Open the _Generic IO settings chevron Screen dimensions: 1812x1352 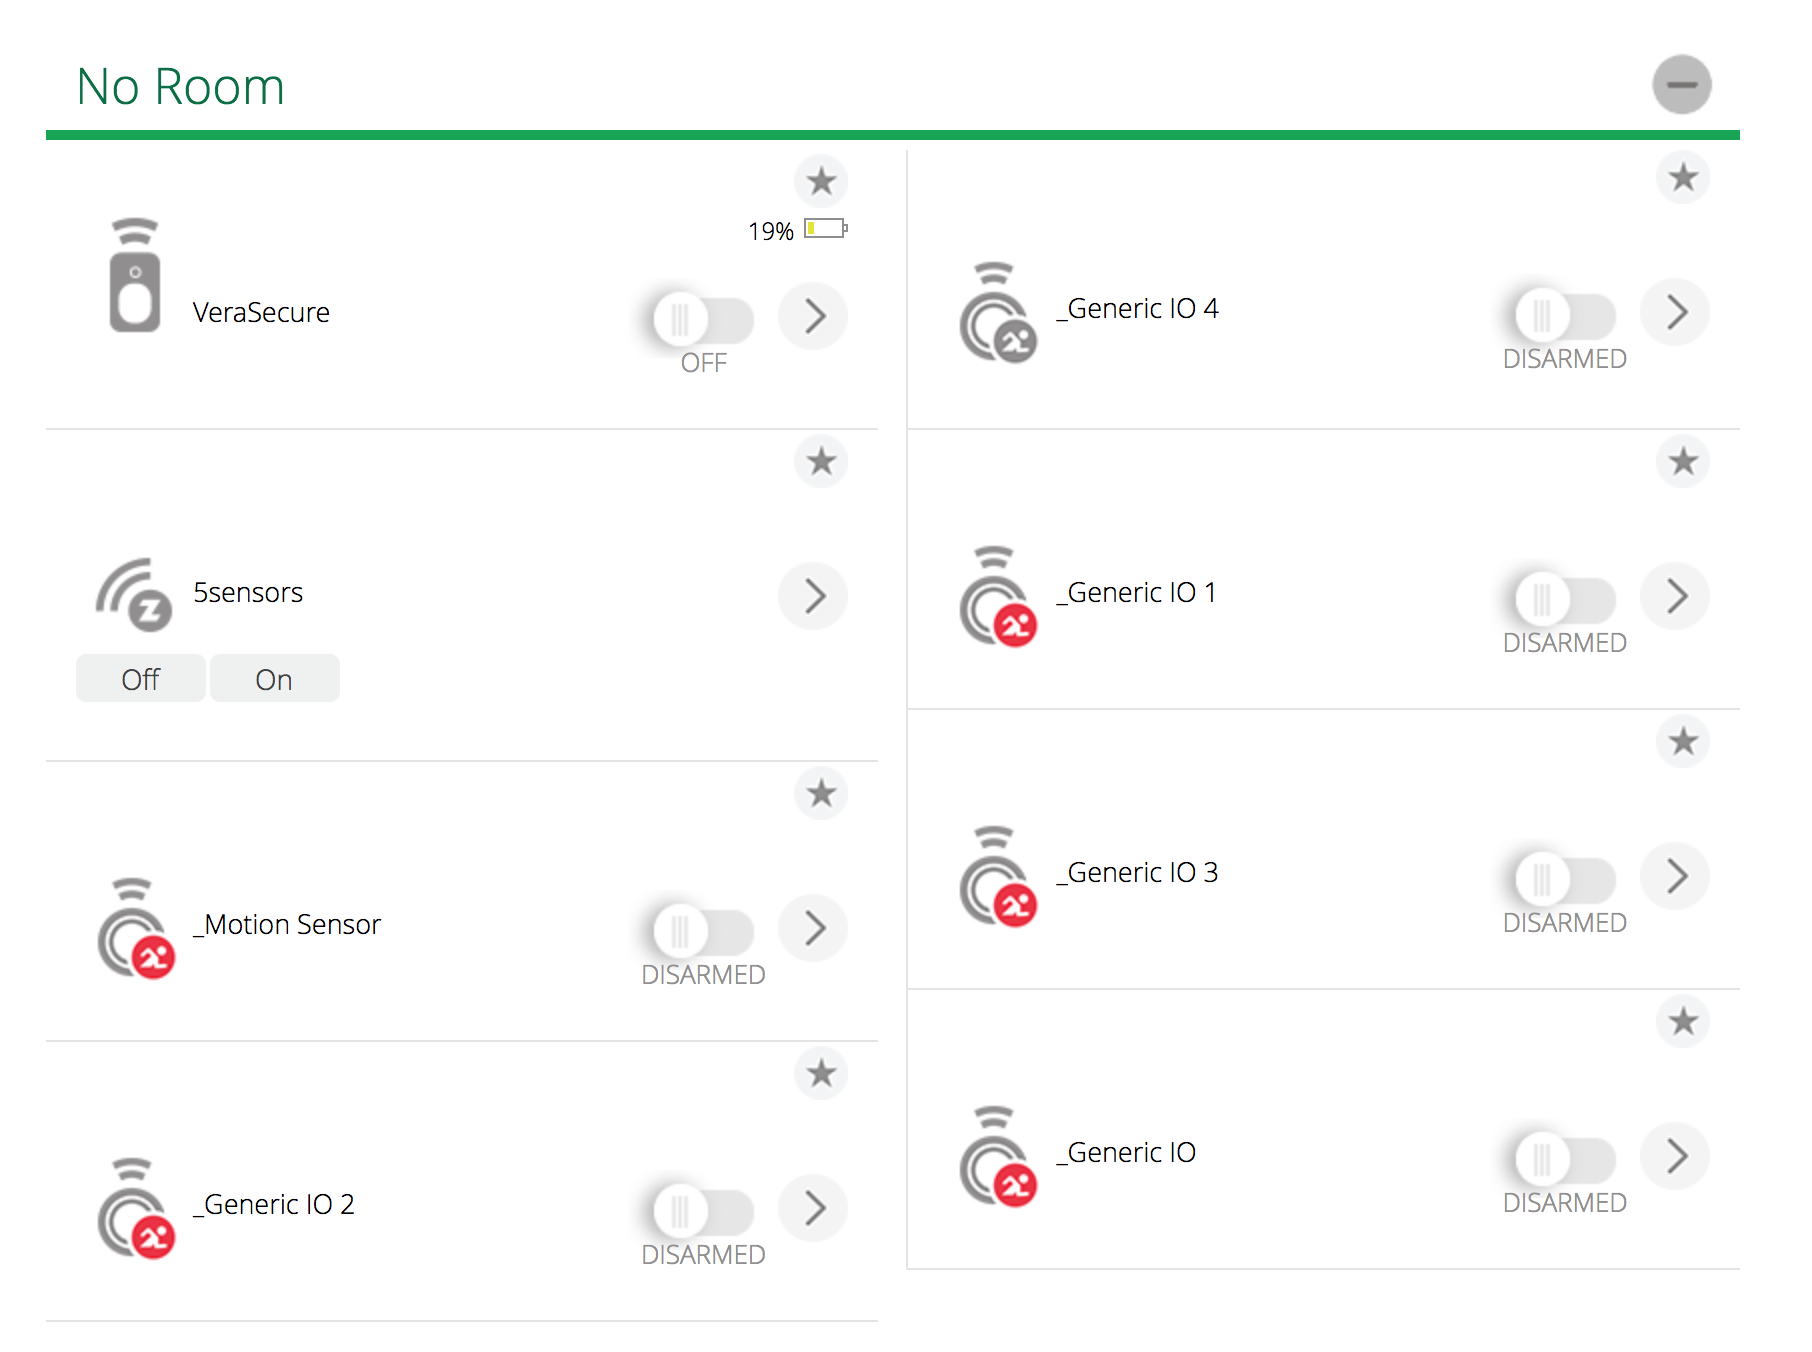tap(1676, 1157)
